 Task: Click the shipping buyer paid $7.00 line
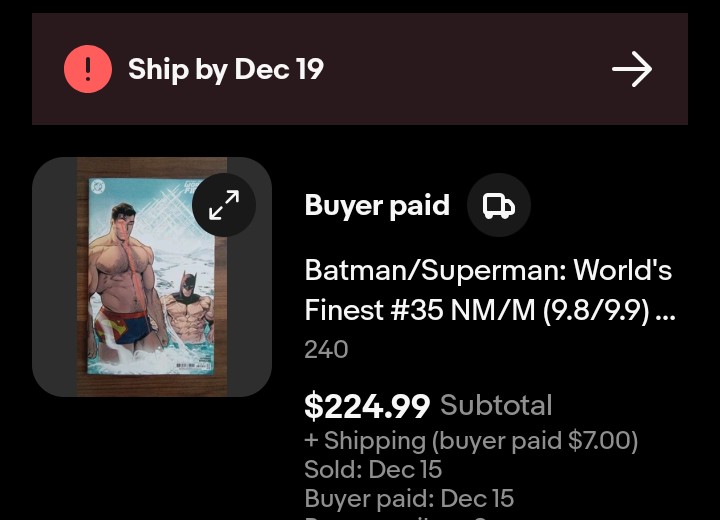tap(471, 440)
